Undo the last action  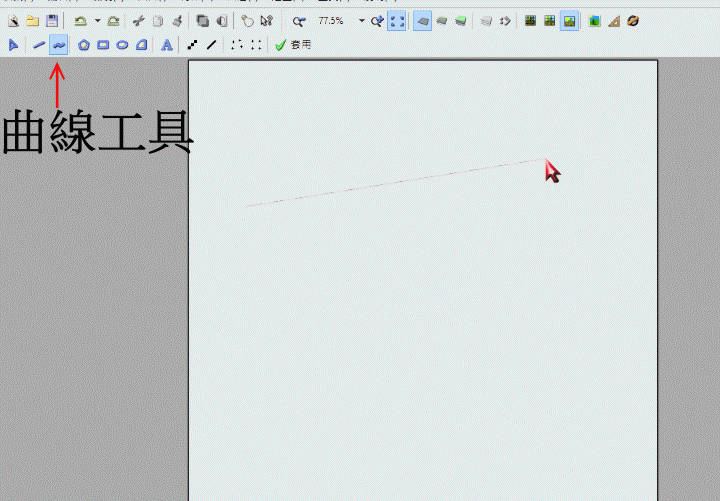pos(81,21)
